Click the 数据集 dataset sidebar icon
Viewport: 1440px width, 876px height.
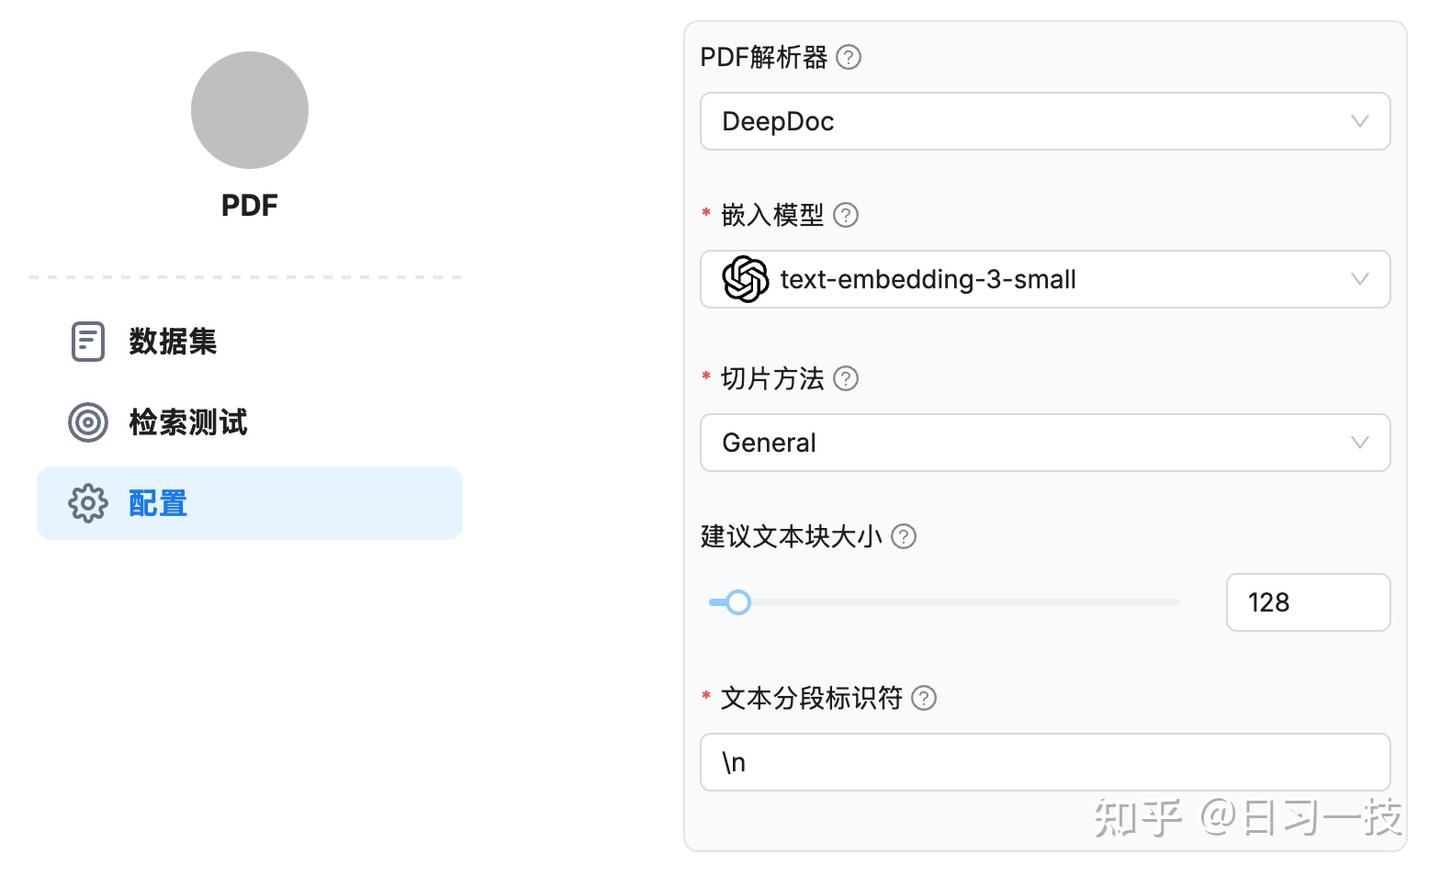click(88, 341)
